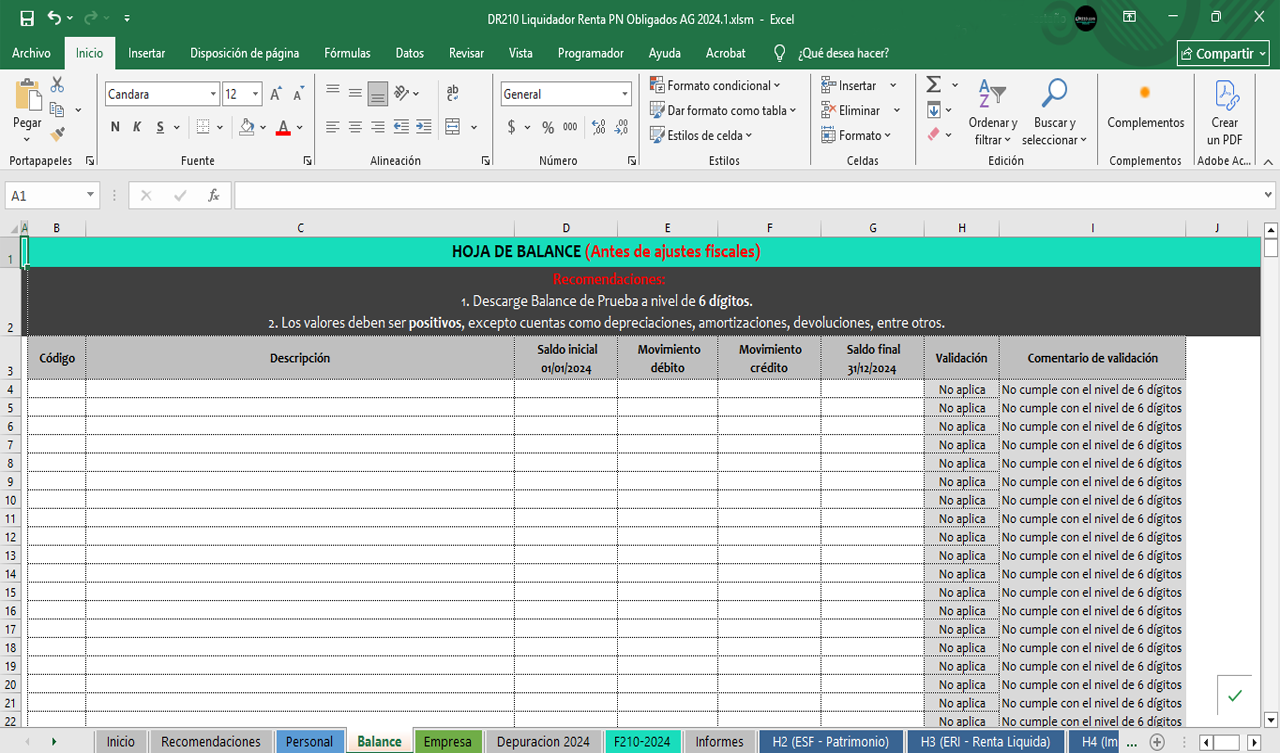
Task: Click Eliminar cells button
Action: click(x=851, y=110)
